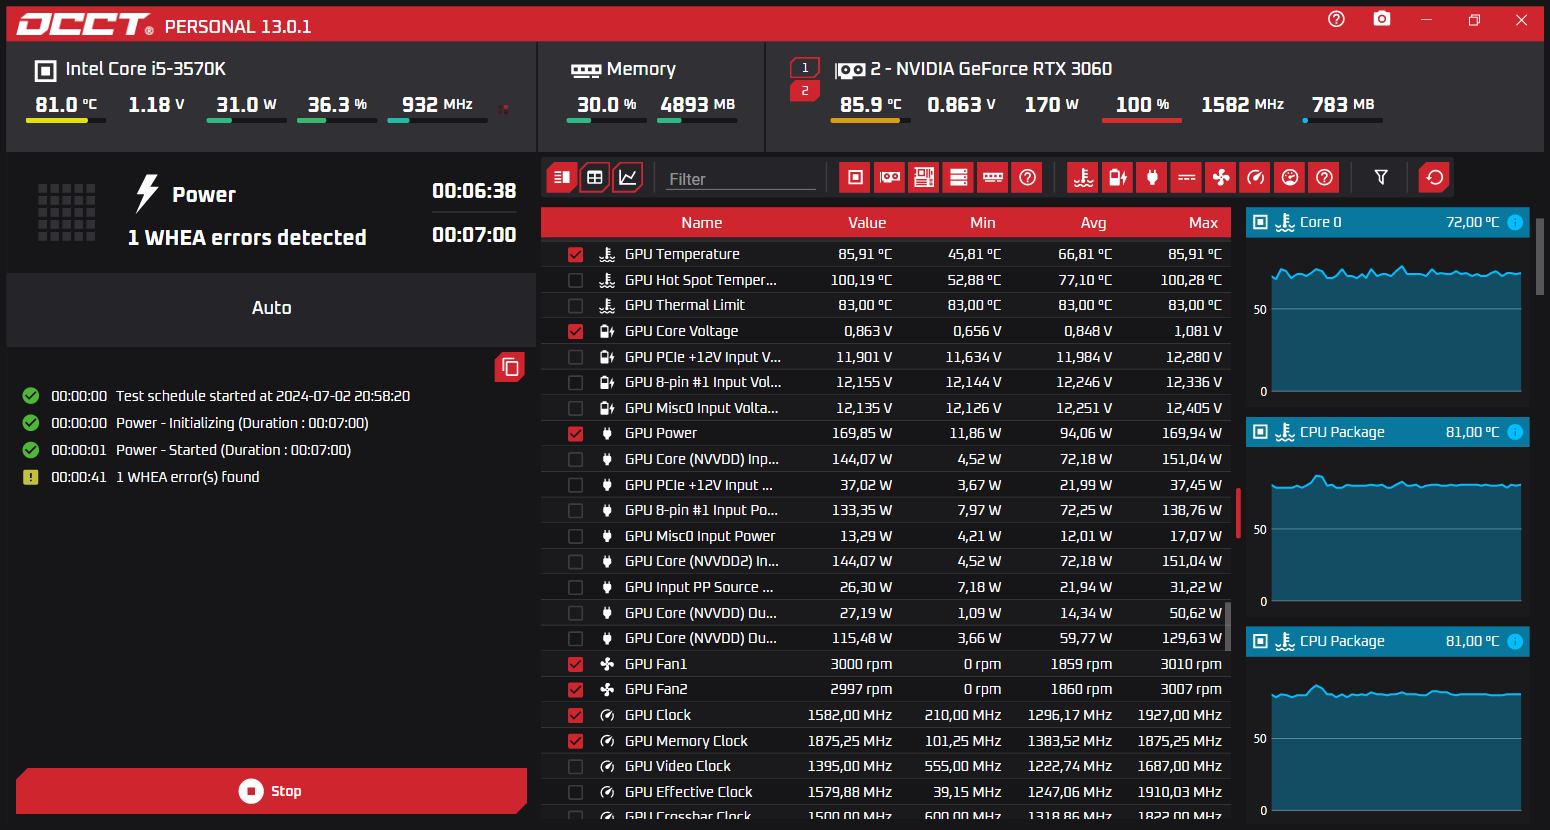
Task: Sort the table by Value column
Action: [x=867, y=223]
